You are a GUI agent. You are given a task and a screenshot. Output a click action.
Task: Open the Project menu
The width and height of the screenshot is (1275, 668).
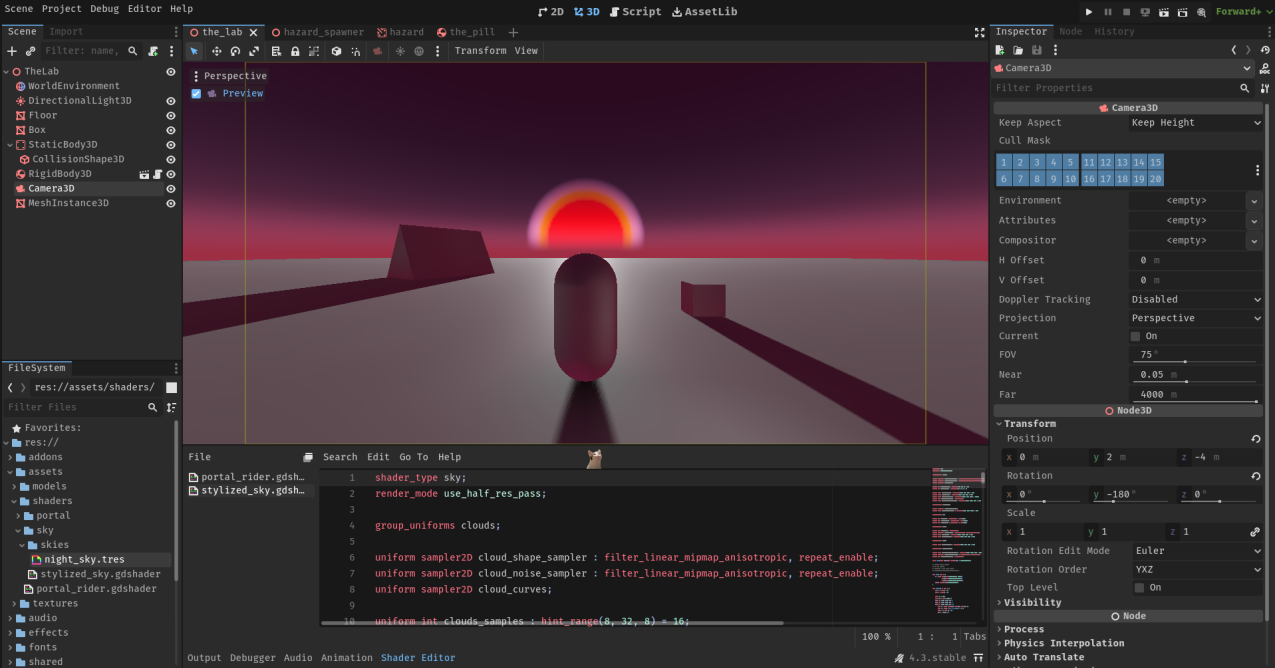click(x=61, y=8)
